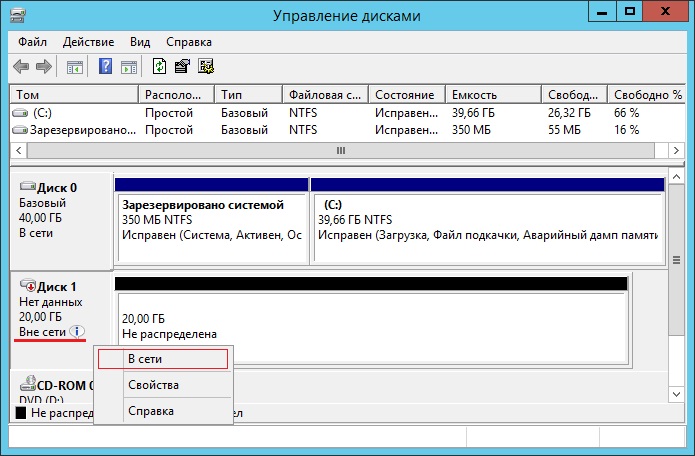Open the Properties toolbar icon
695x456 pixels.
182,67
